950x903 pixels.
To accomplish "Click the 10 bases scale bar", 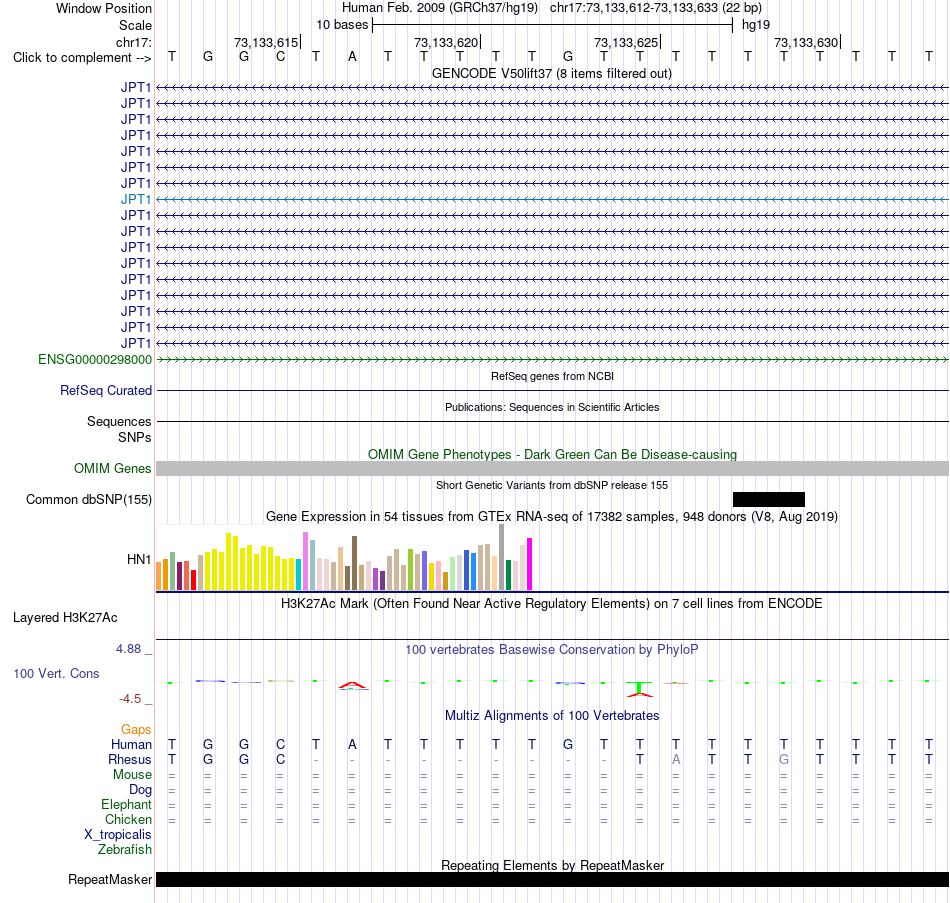I will [553, 25].
